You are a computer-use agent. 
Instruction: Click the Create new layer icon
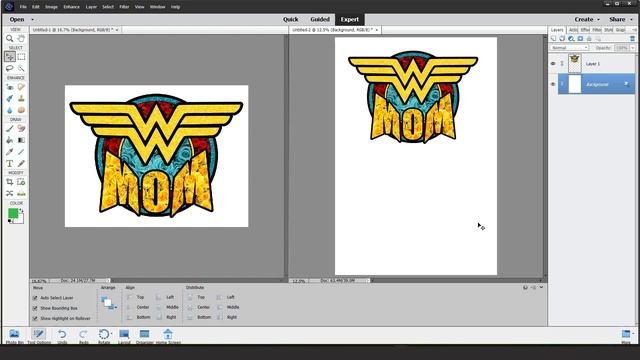pyautogui.click(x=553, y=38)
